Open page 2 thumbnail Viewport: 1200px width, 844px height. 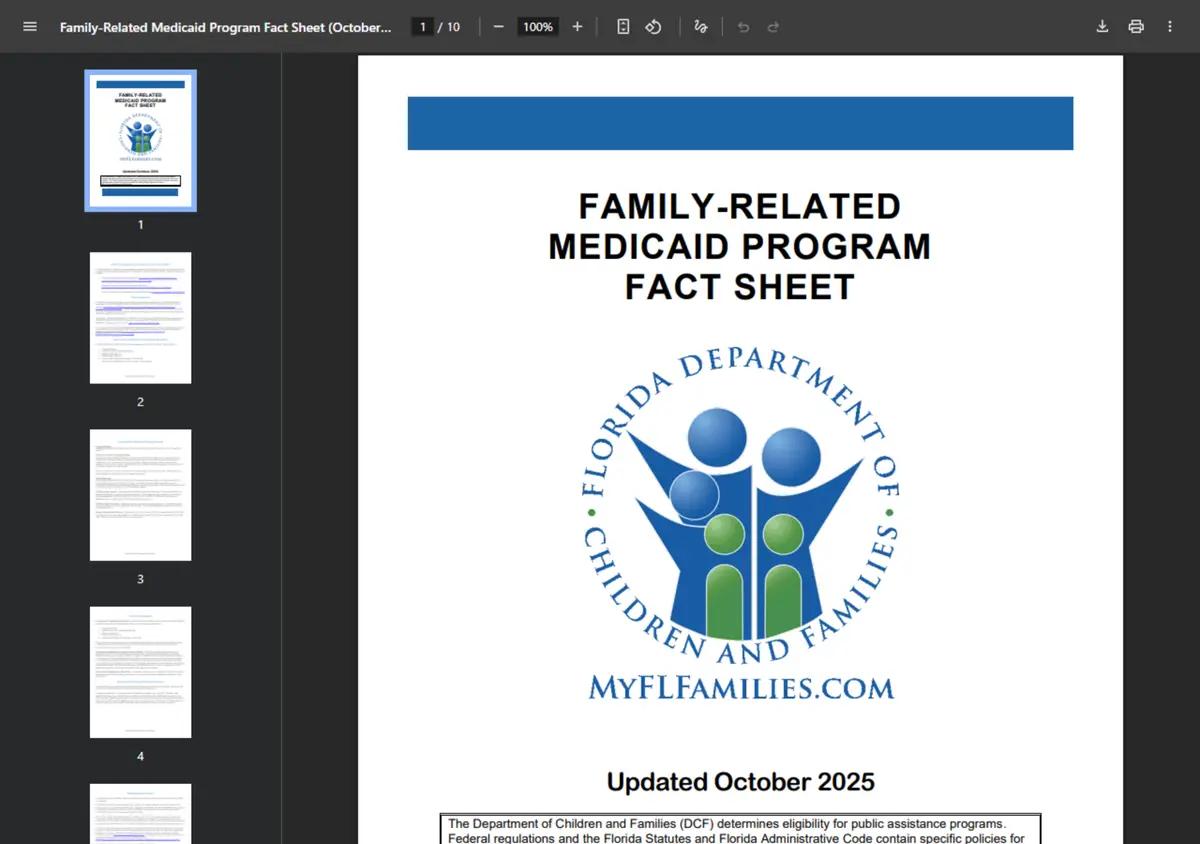(x=140, y=318)
